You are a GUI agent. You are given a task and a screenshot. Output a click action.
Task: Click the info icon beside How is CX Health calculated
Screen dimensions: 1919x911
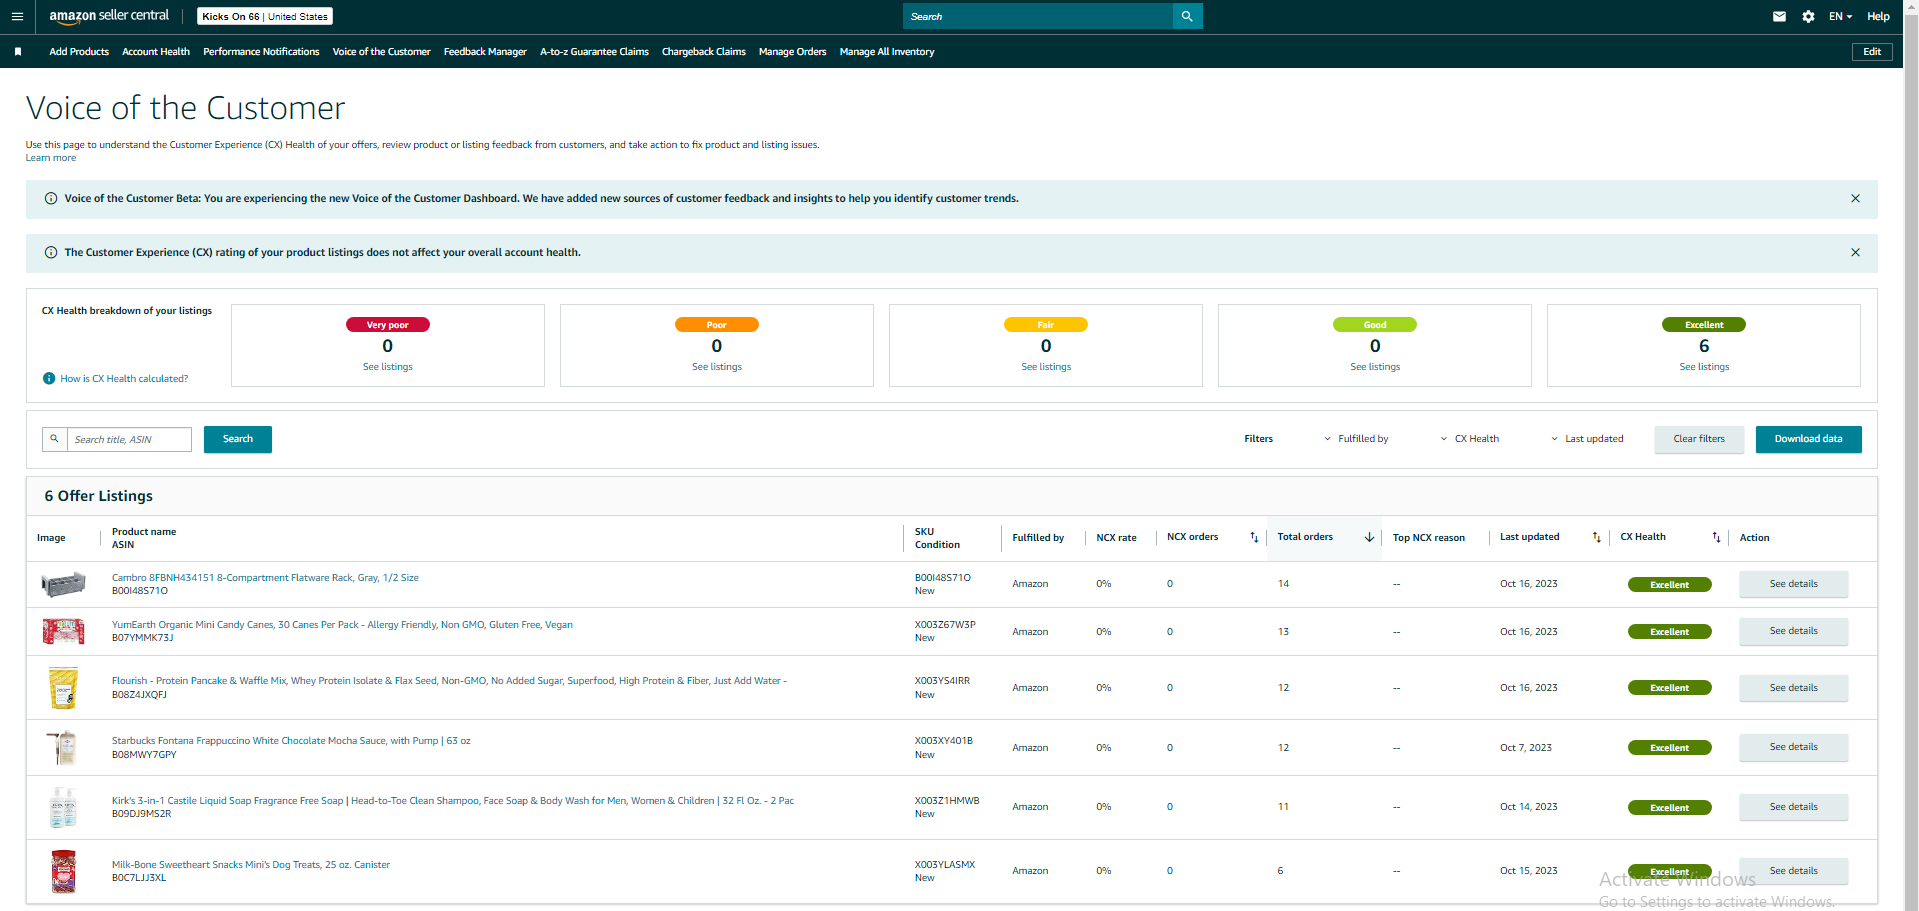49,378
